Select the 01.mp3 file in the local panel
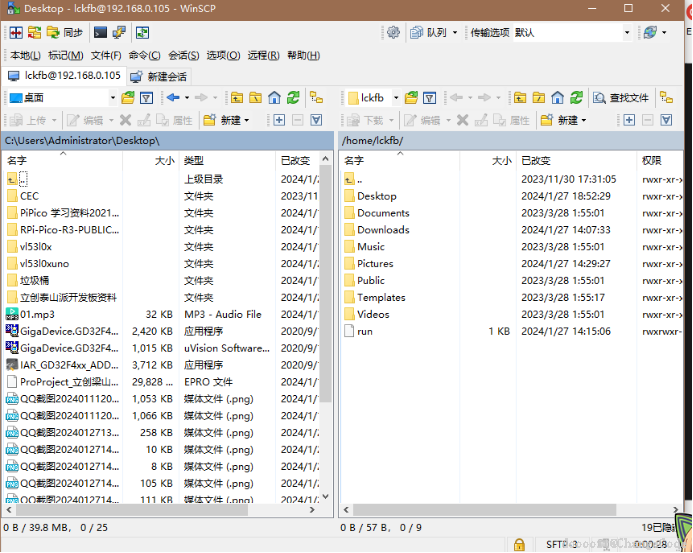Screen dimensions: 693x553 [x=37, y=315]
